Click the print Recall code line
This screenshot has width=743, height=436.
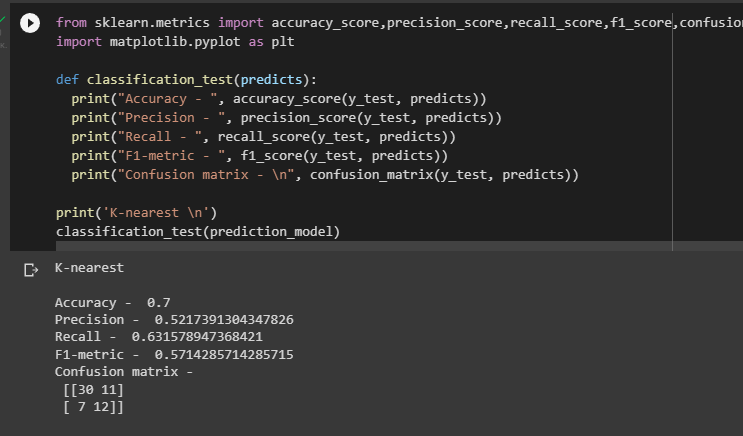263,136
